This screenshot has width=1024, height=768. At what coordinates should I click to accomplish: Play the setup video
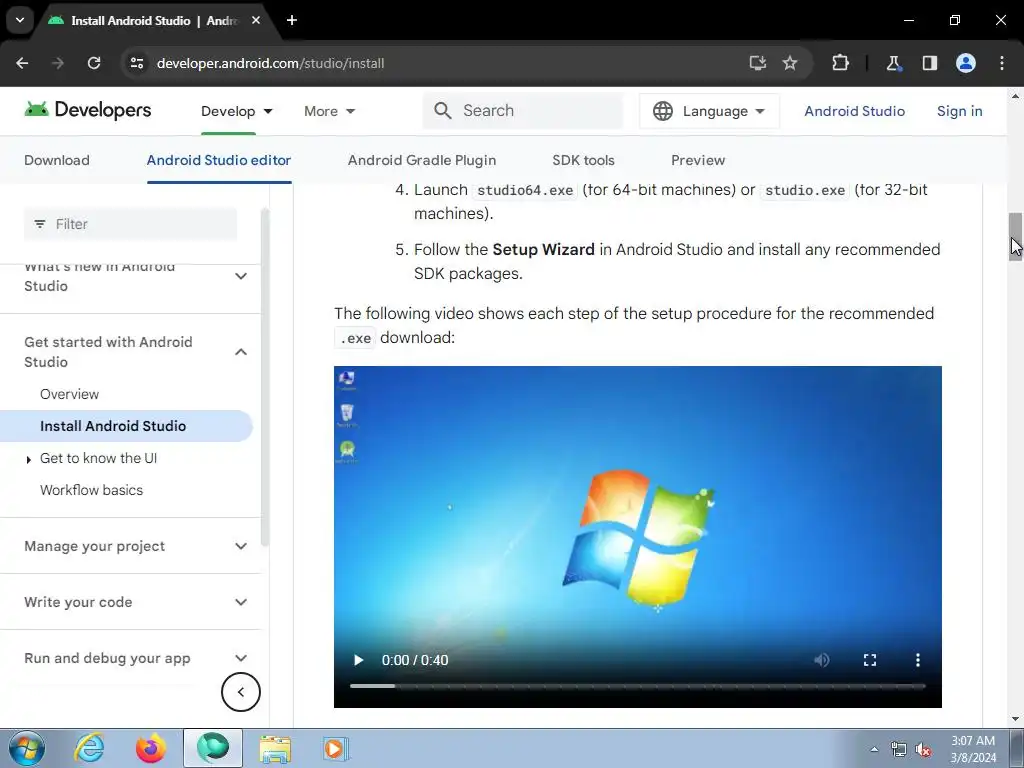[x=358, y=660]
